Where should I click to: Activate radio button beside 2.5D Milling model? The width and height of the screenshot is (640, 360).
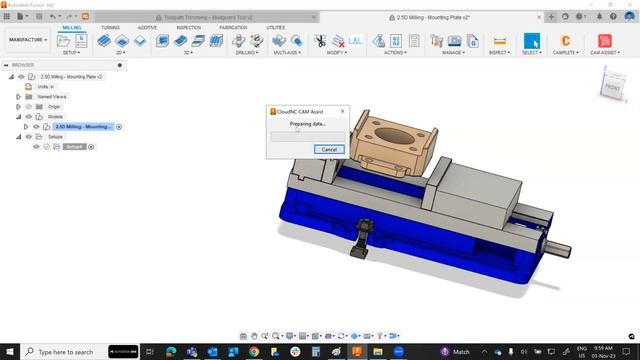click(x=119, y=127)
